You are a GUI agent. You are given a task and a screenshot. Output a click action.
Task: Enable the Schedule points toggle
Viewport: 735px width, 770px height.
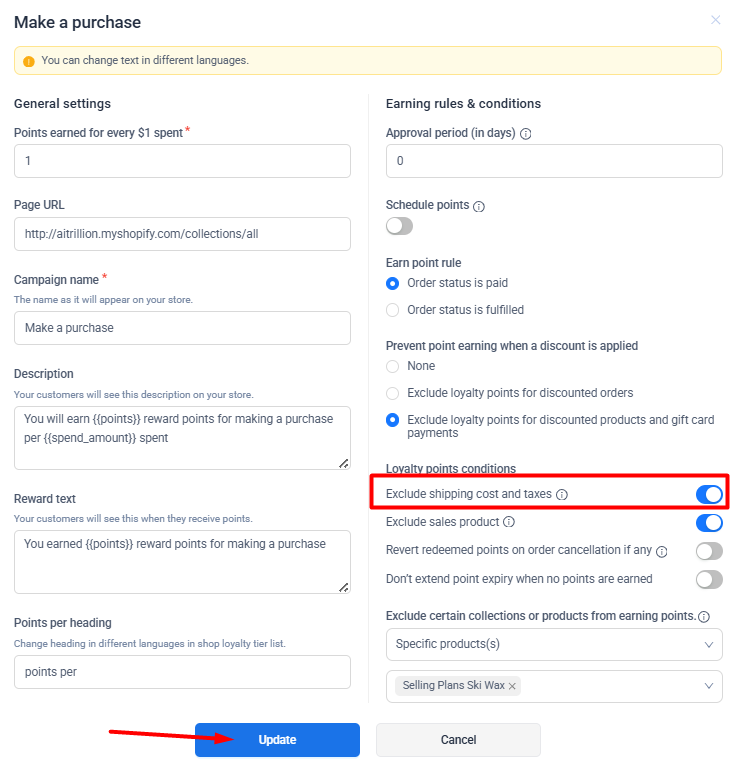tap(399, 226)
